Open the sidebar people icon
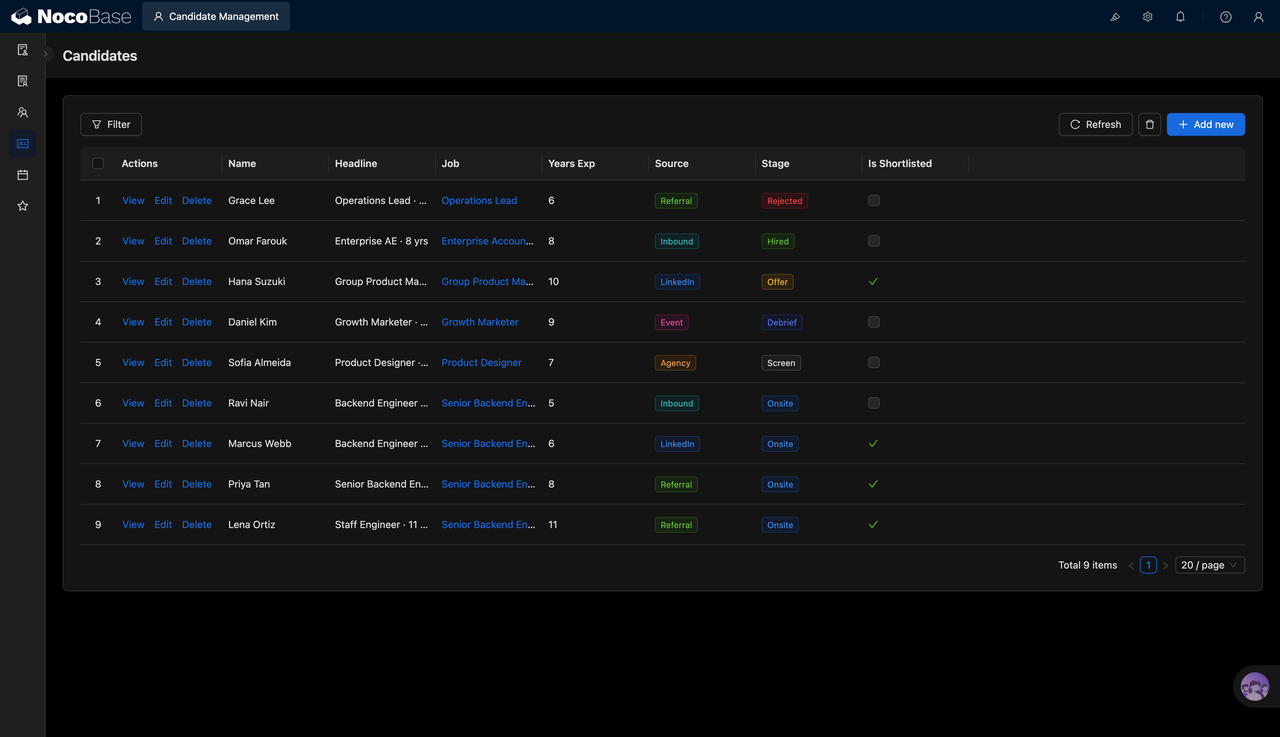1280x737 pixels. click(22, 112)
